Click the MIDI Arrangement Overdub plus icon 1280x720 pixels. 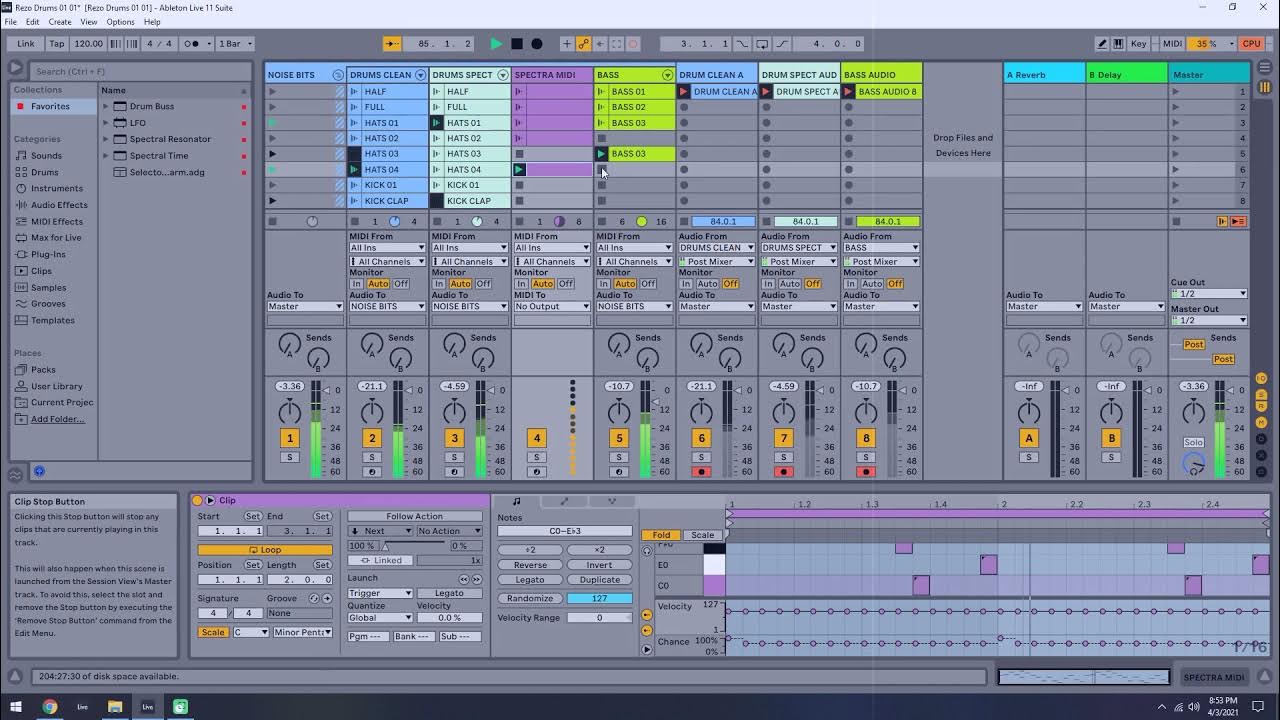[x=567, y=44]
